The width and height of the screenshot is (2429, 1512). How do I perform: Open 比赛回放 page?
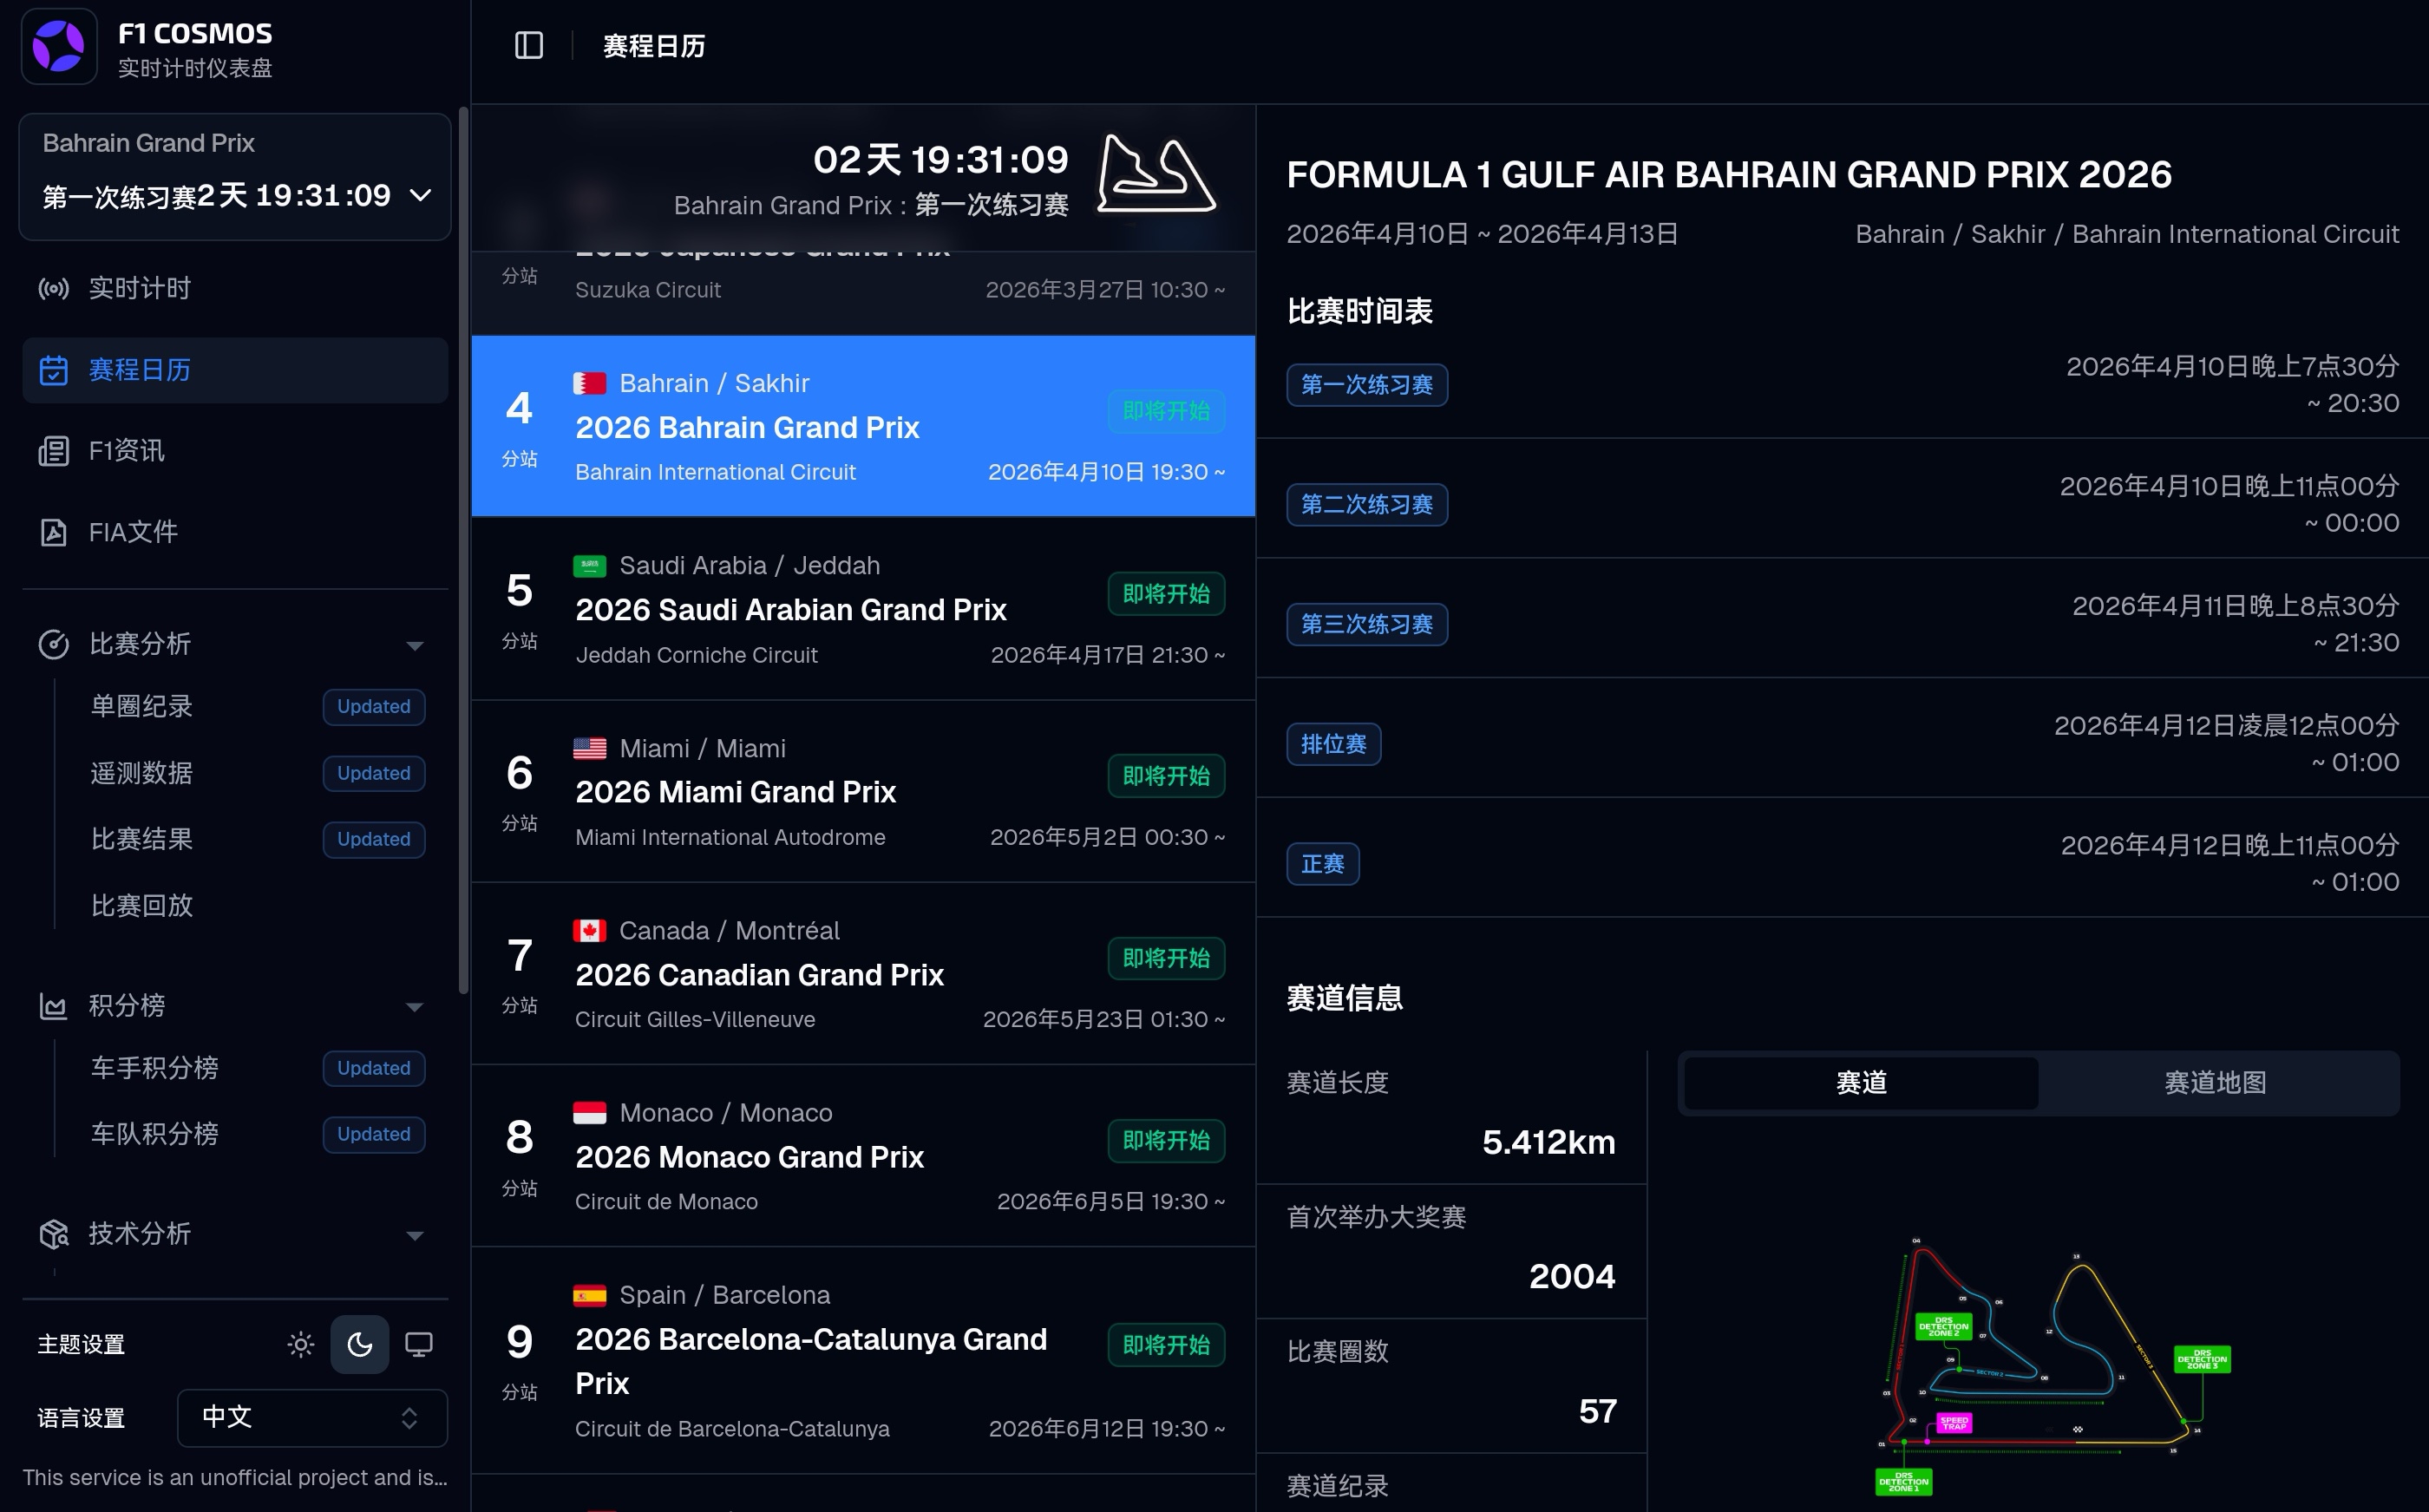click(142, 906)
